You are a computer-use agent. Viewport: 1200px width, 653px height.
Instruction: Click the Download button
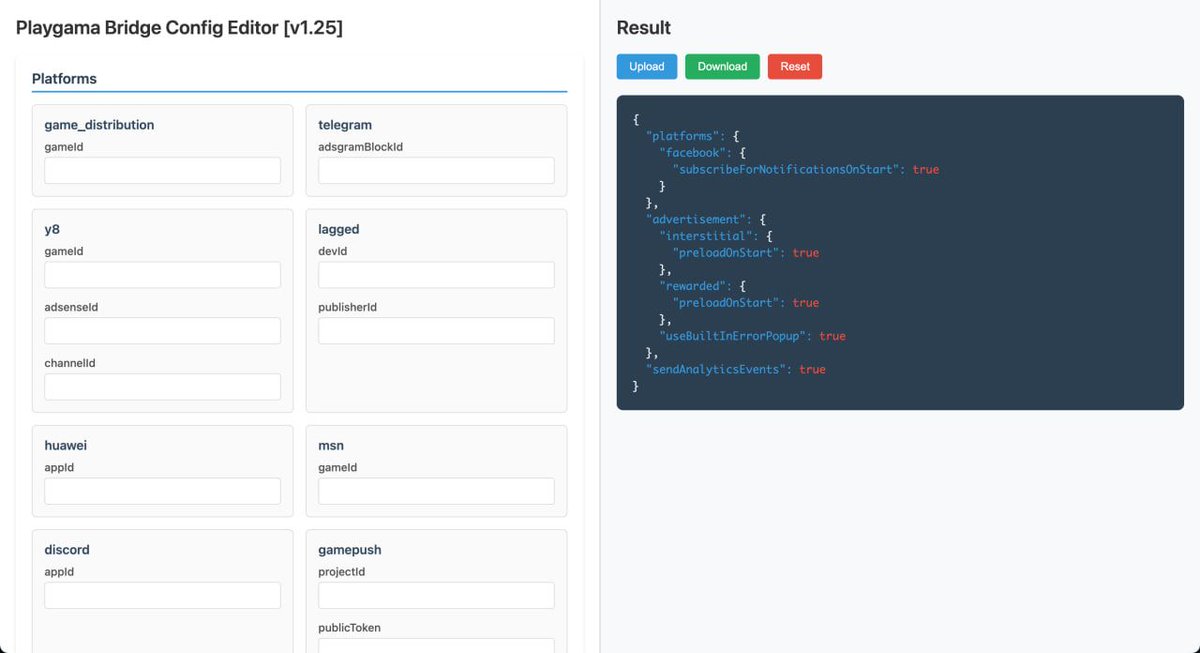point(722,66)
